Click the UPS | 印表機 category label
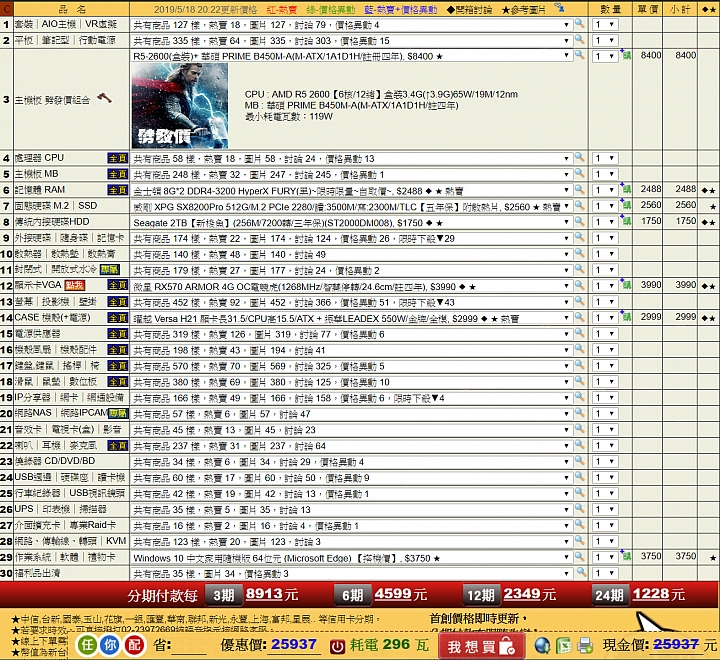720x660 pixels. tap(60, 509)
